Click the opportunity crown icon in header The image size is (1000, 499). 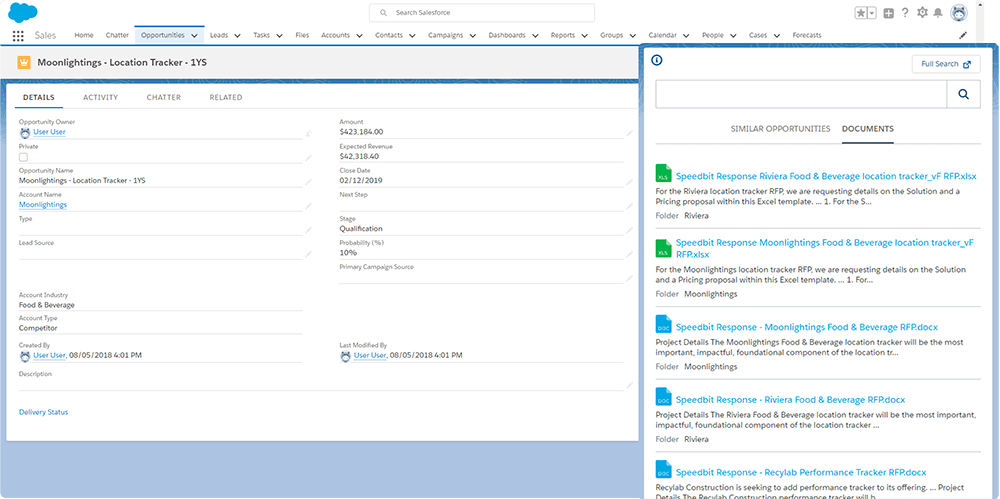(x=24, y=63)
